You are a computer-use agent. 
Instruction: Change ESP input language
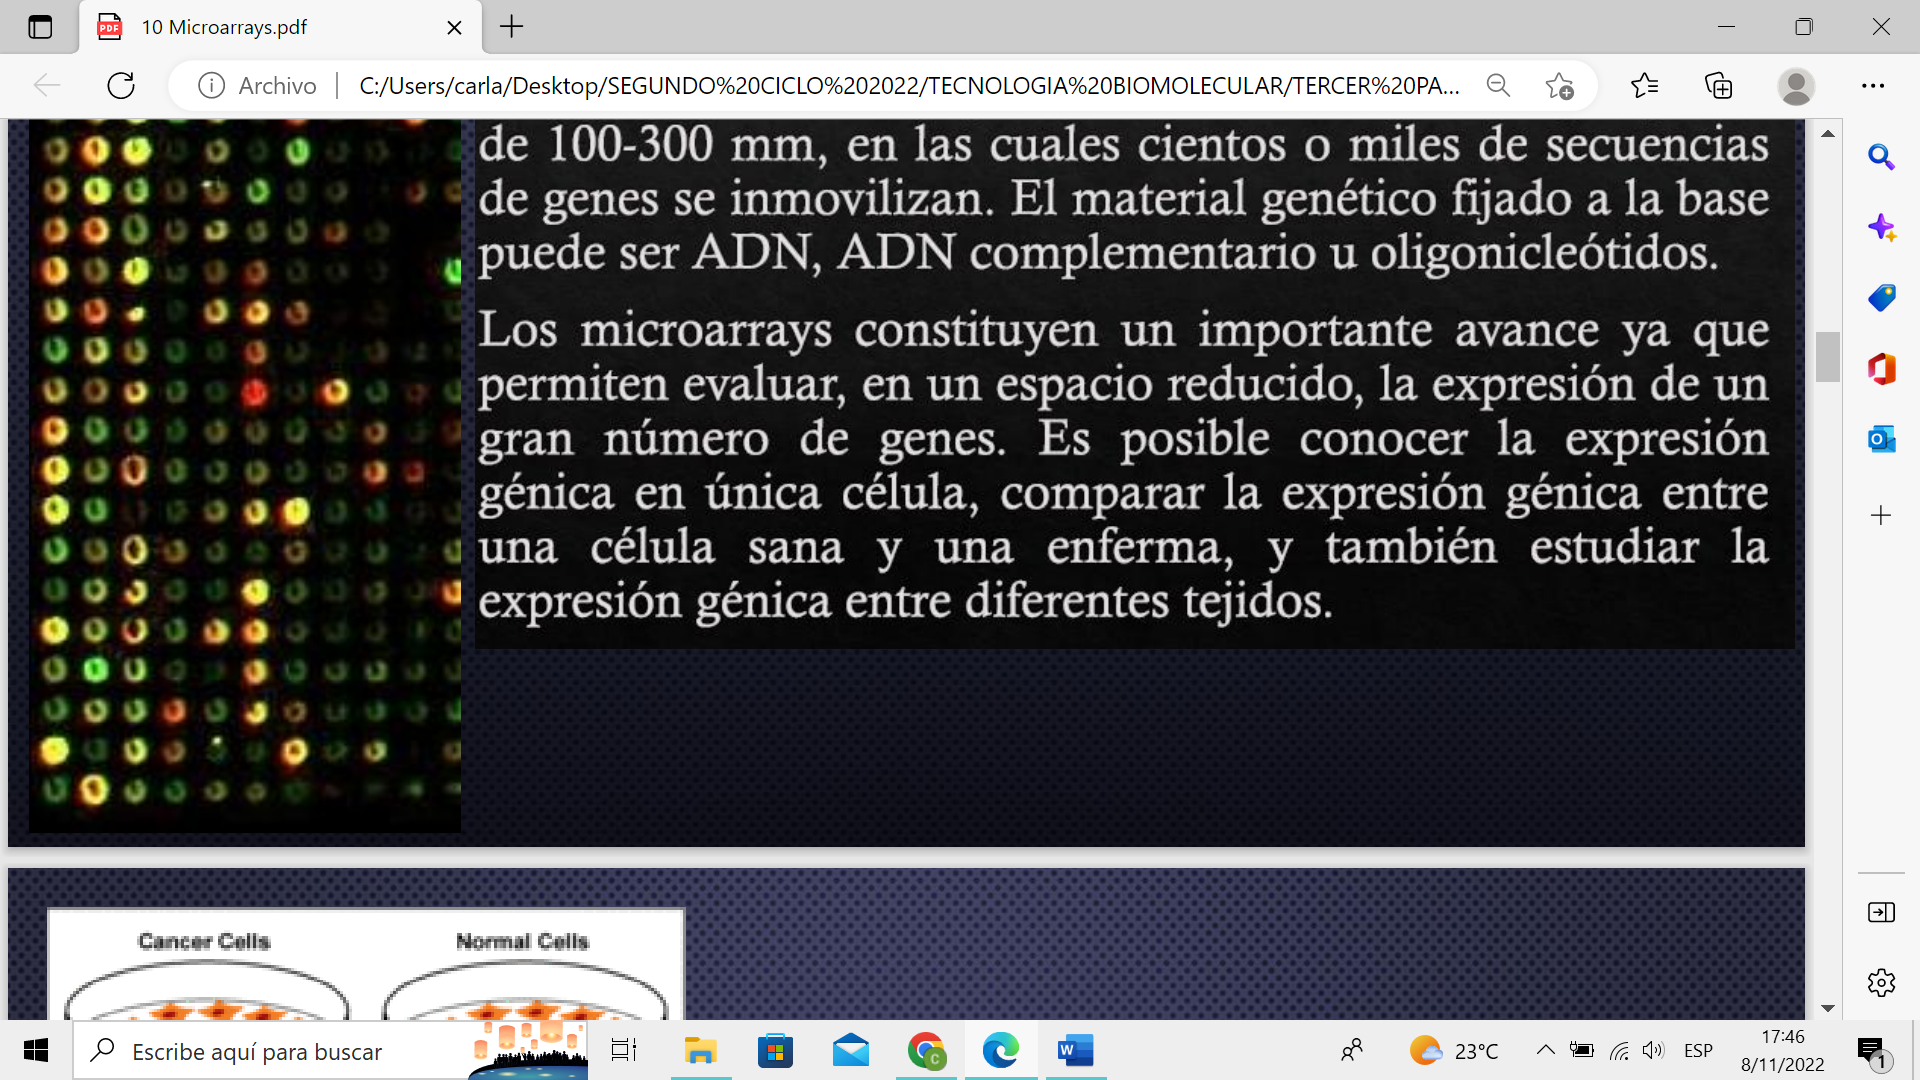pyautogui.click(x=1698, y=1051)
